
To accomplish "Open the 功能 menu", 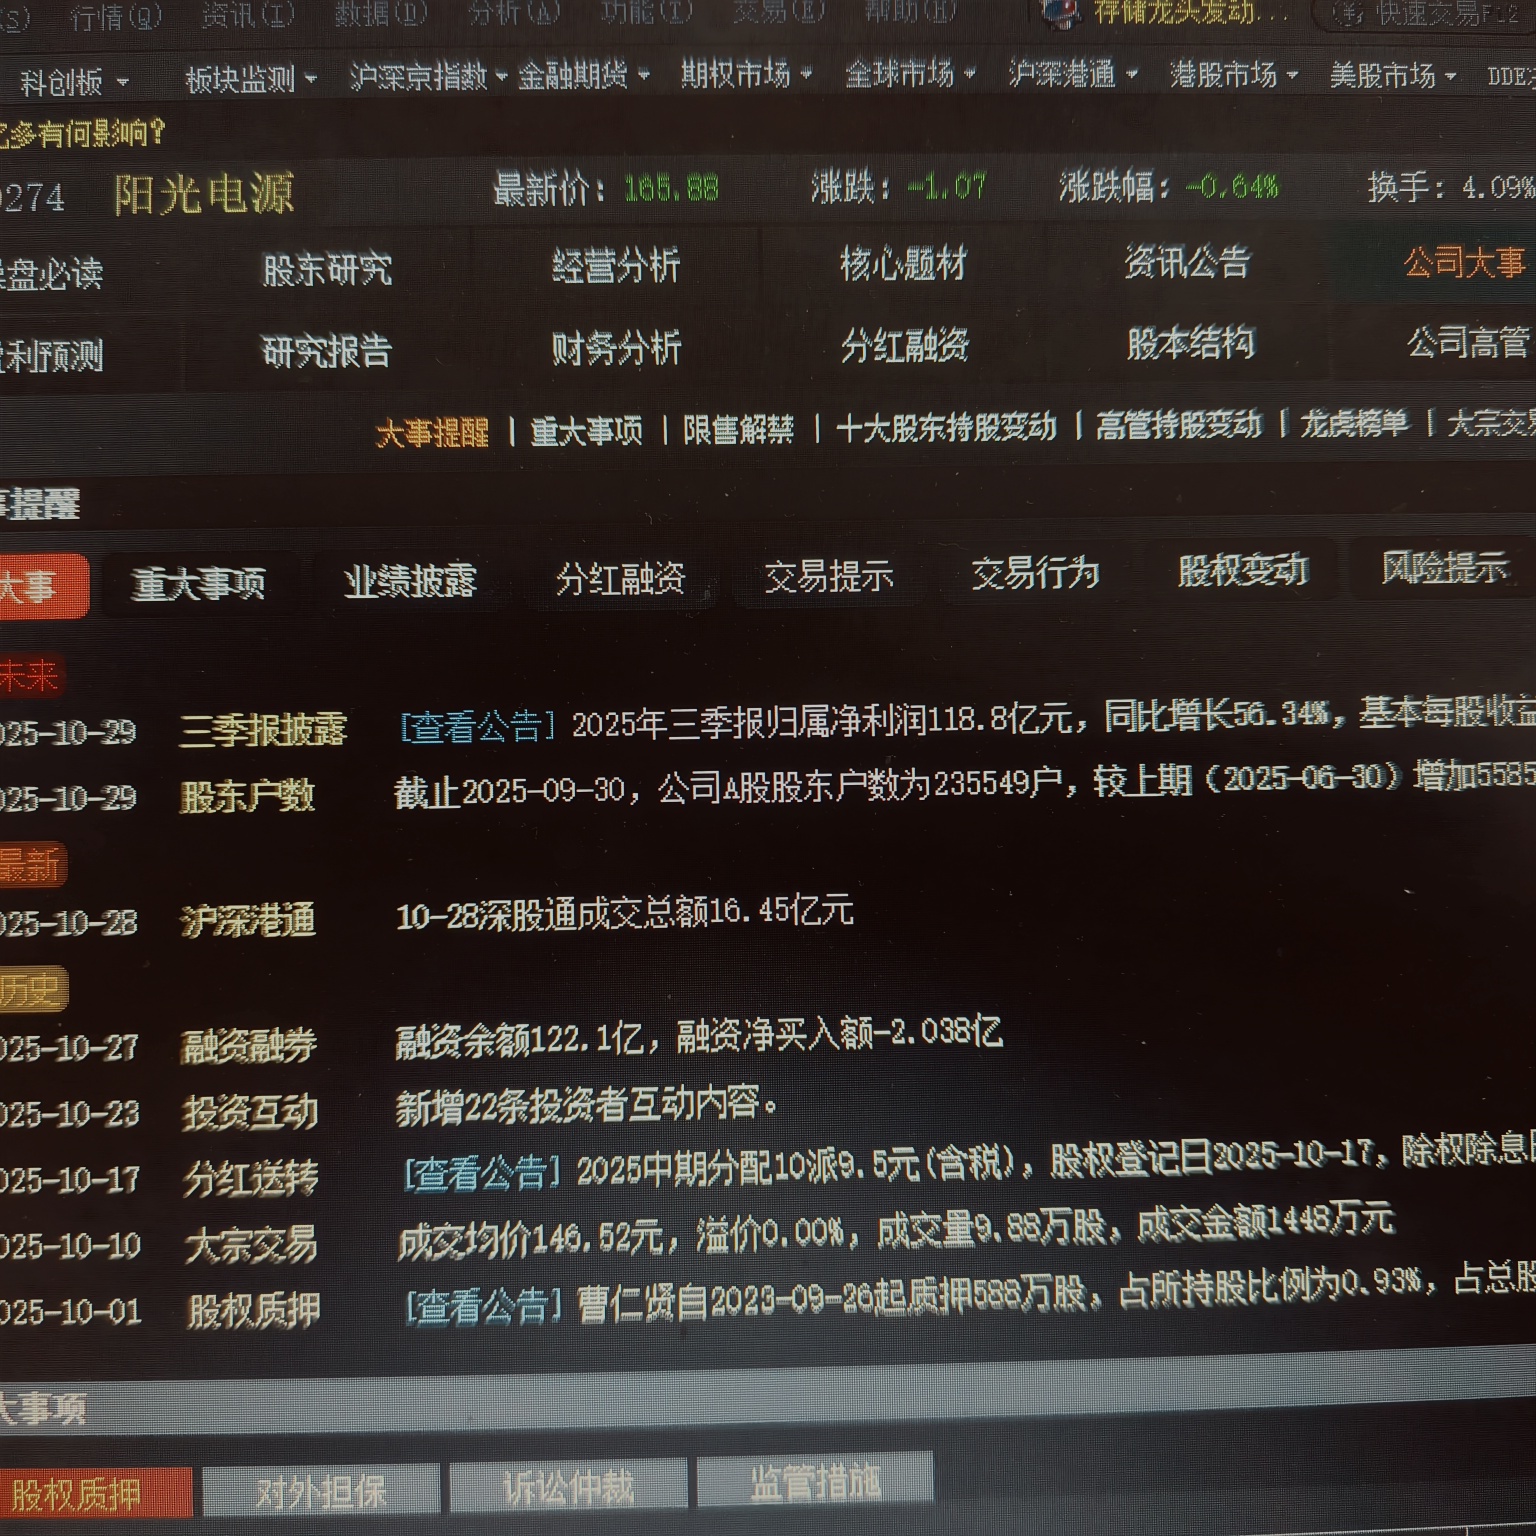I will point(646,11).
